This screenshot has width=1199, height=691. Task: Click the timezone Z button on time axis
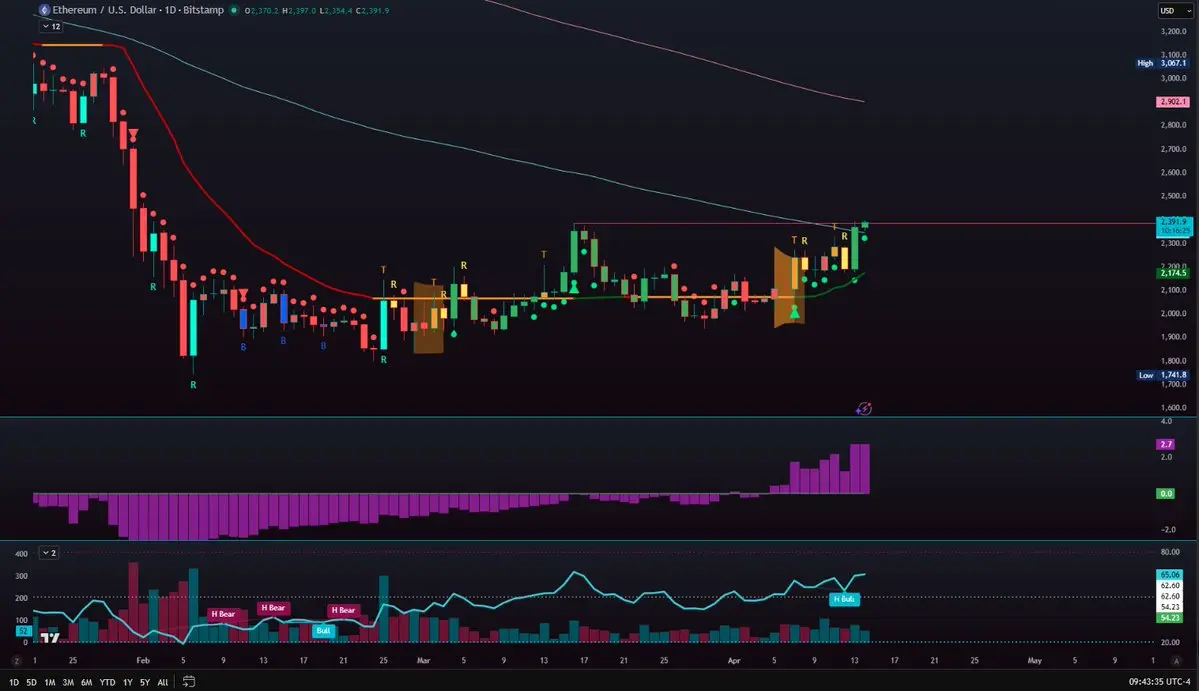(x=16, y=660)
